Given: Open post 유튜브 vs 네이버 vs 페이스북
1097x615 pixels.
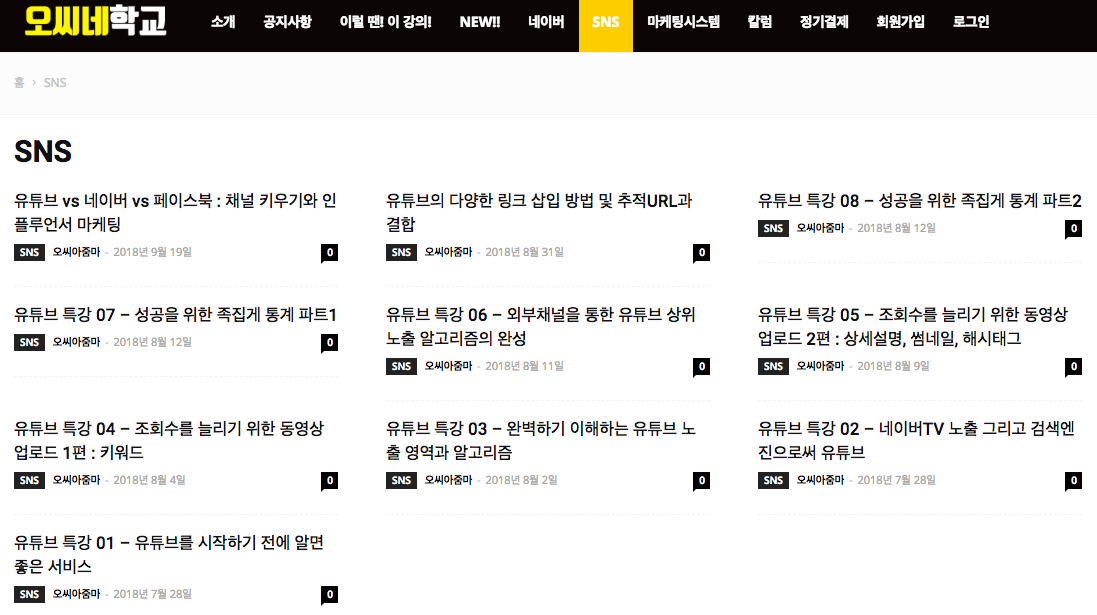Looking at the screenshot, I should pyautogui.click(x=175, y=212).
